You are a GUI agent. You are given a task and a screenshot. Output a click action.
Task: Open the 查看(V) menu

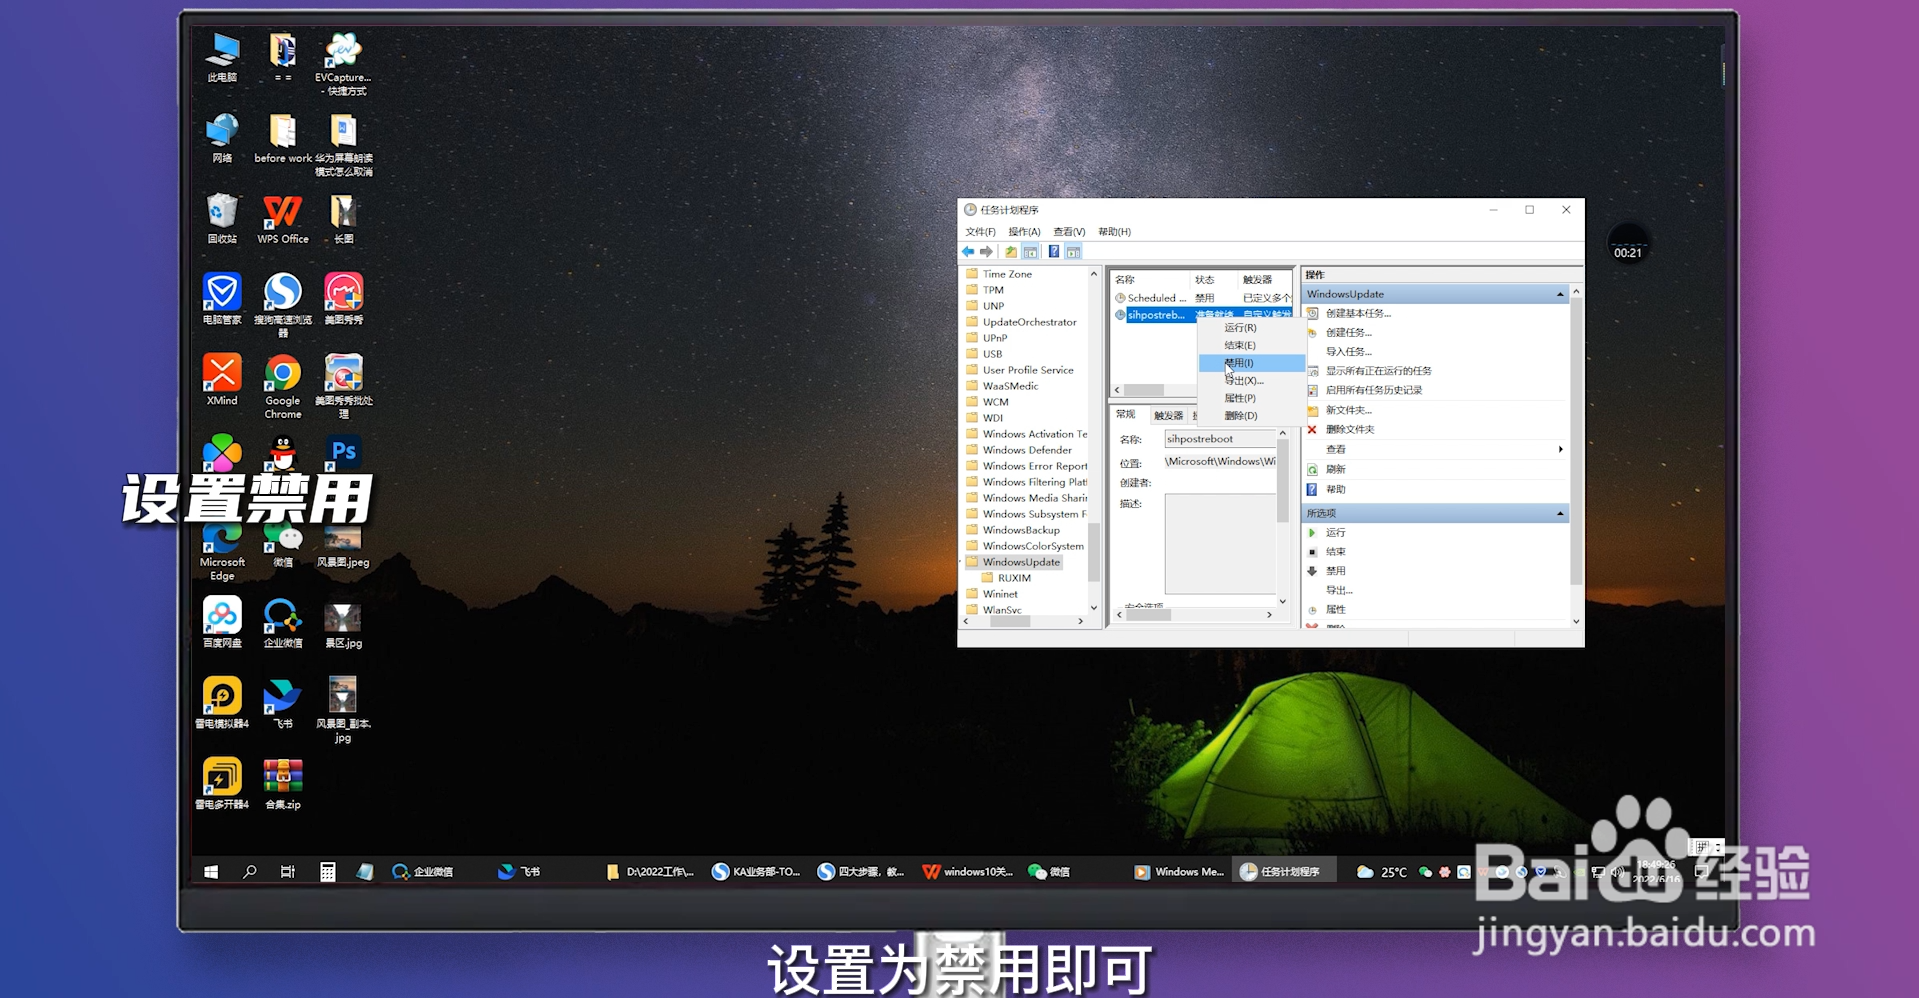click(x=1069, y=232)
